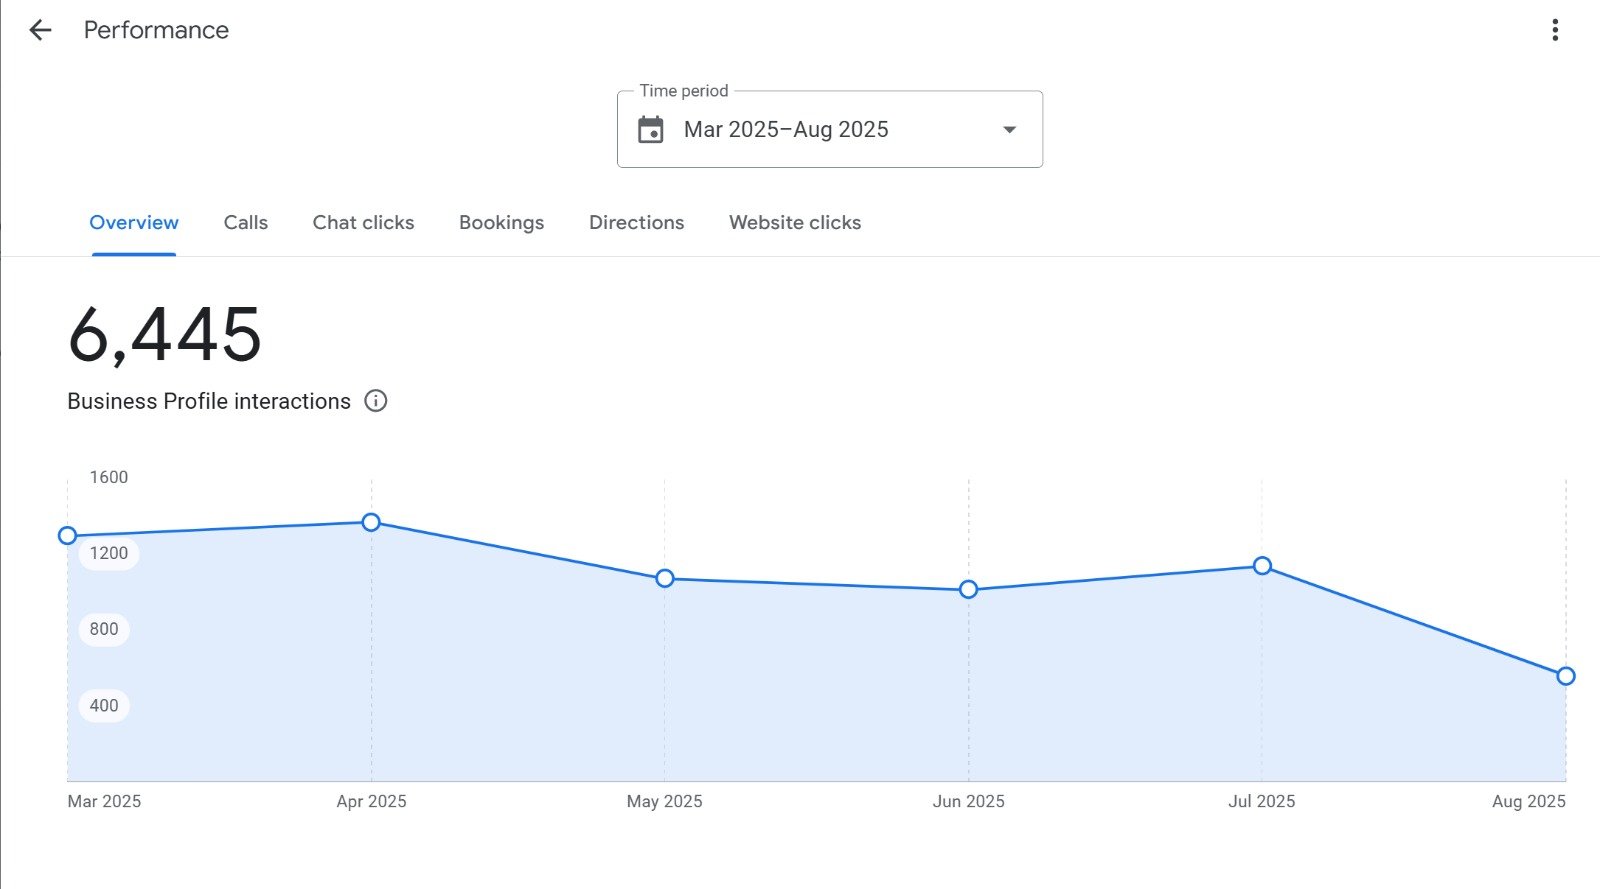Select the Apr 2025 chart data point
The image size is (1600, 889).
pyautogui.click(x=371, y=522)
